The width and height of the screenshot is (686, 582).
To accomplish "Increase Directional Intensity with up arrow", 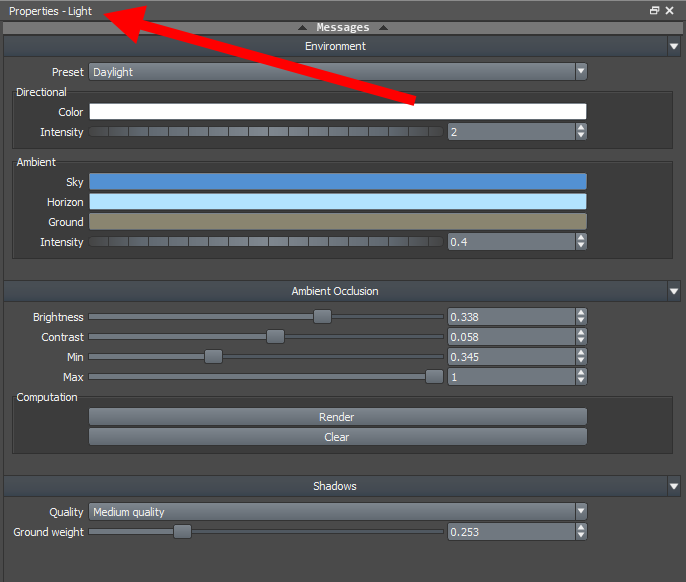I will tap(581, 128).
